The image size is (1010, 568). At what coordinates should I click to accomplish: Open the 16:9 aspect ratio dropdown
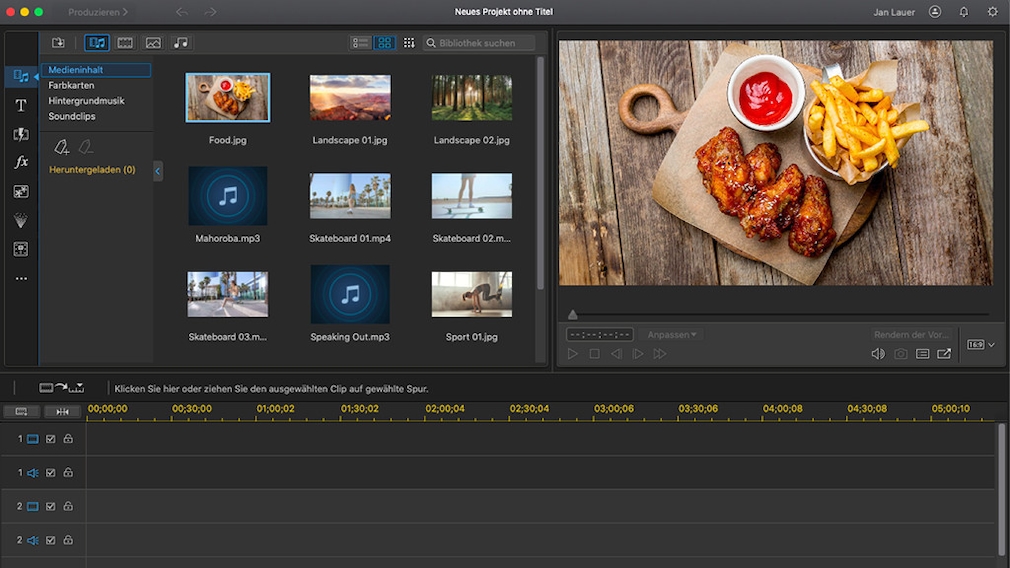980,345
